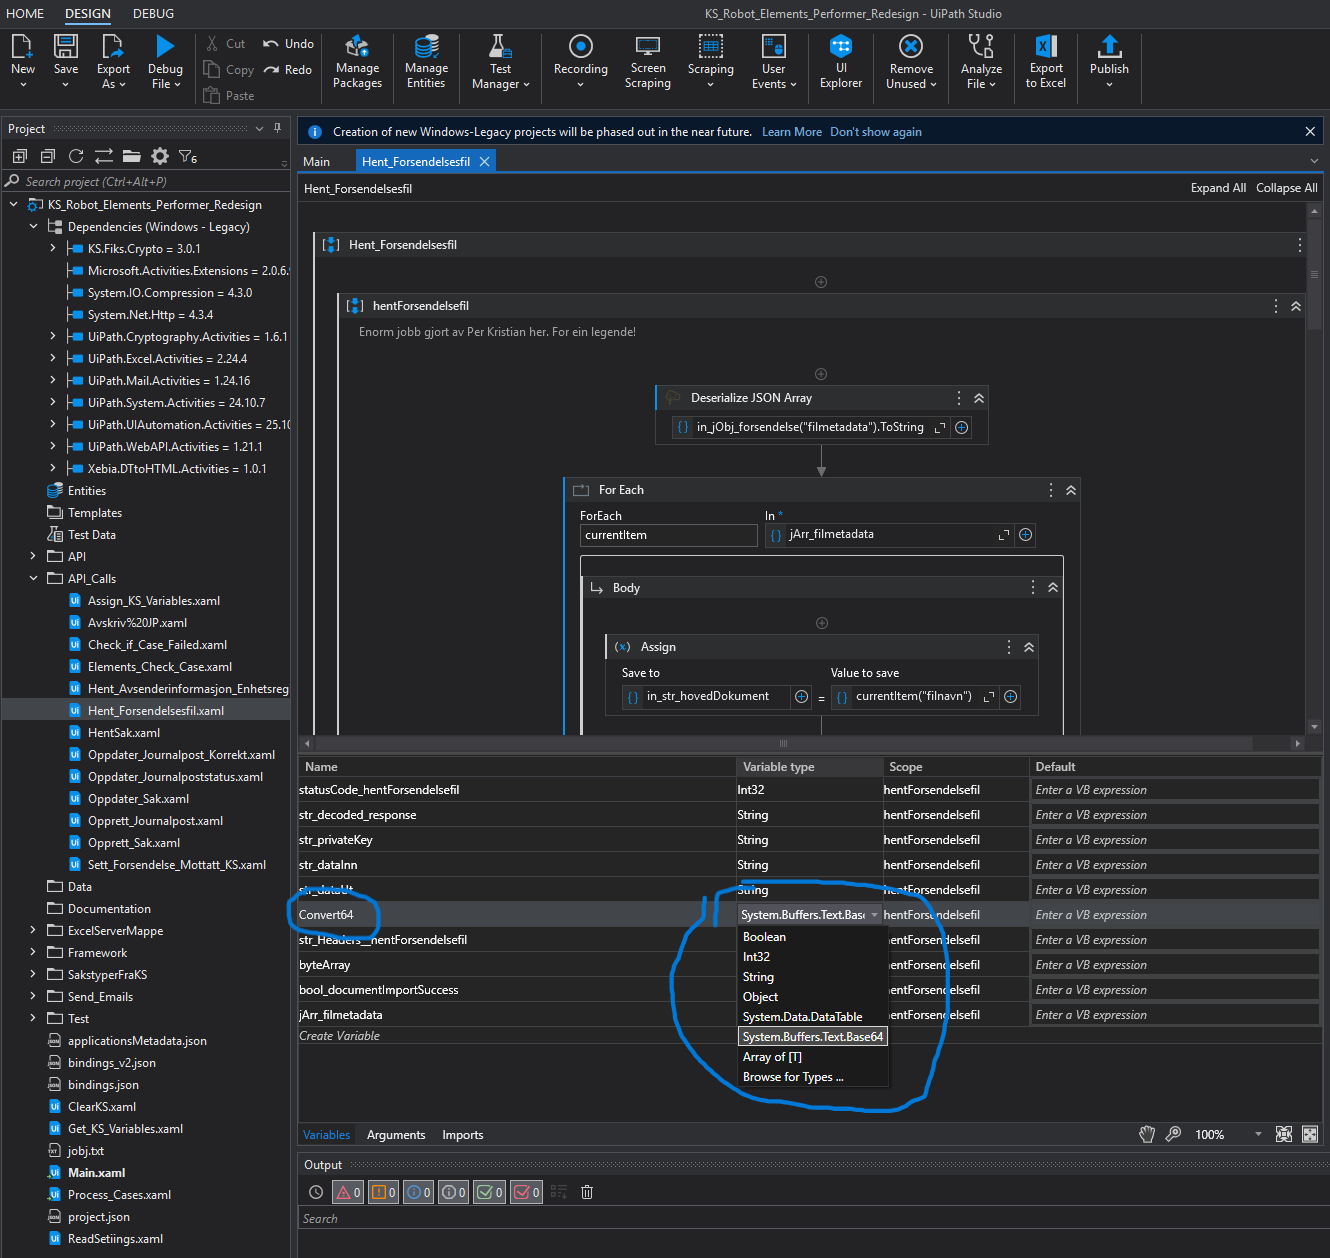Toggle timestamps with the Output clock icon
The height and width of the screenshot is (1258, 1330).
(316, 1192)
